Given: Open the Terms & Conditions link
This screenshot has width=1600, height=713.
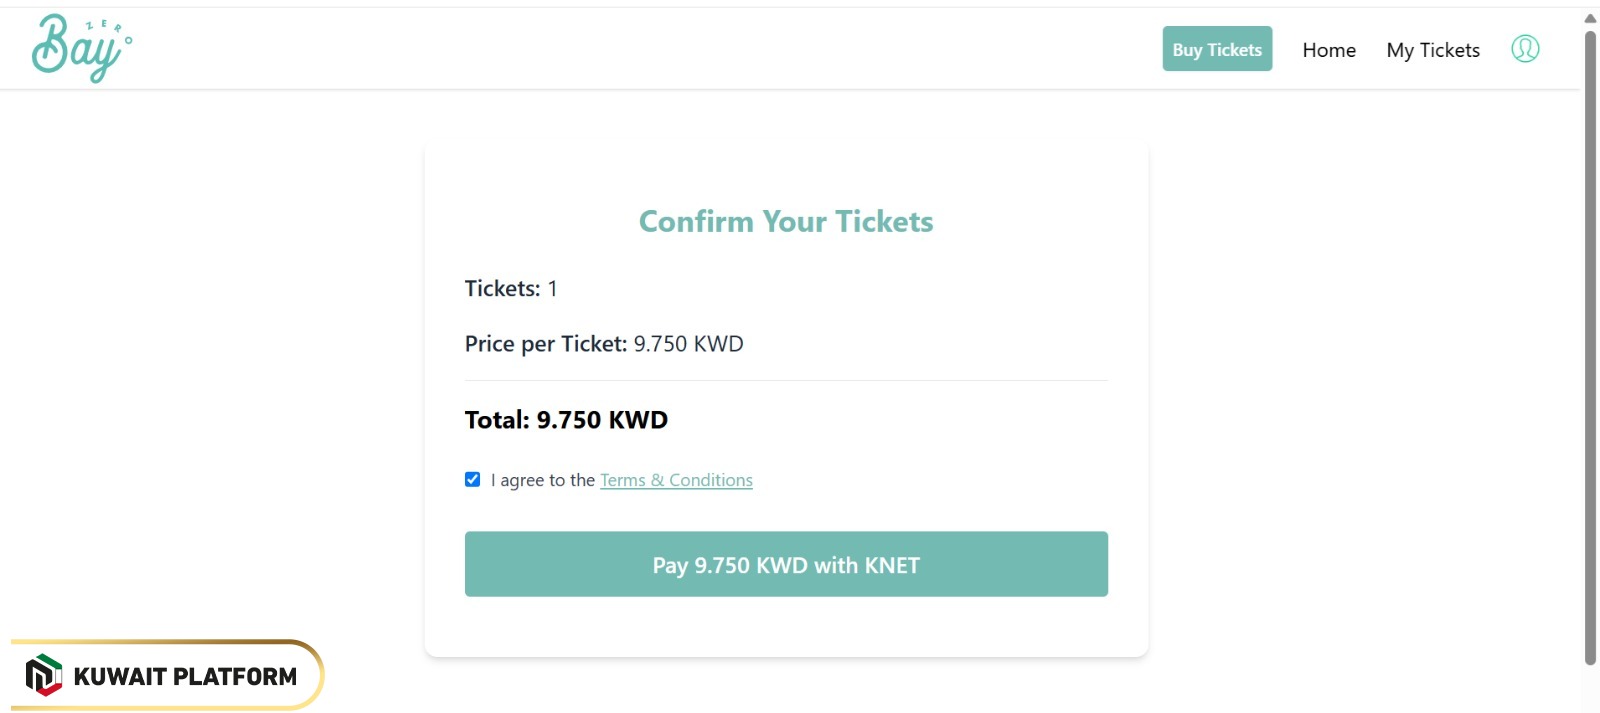Looking at the screenshot, I should [x=676, y=480].
